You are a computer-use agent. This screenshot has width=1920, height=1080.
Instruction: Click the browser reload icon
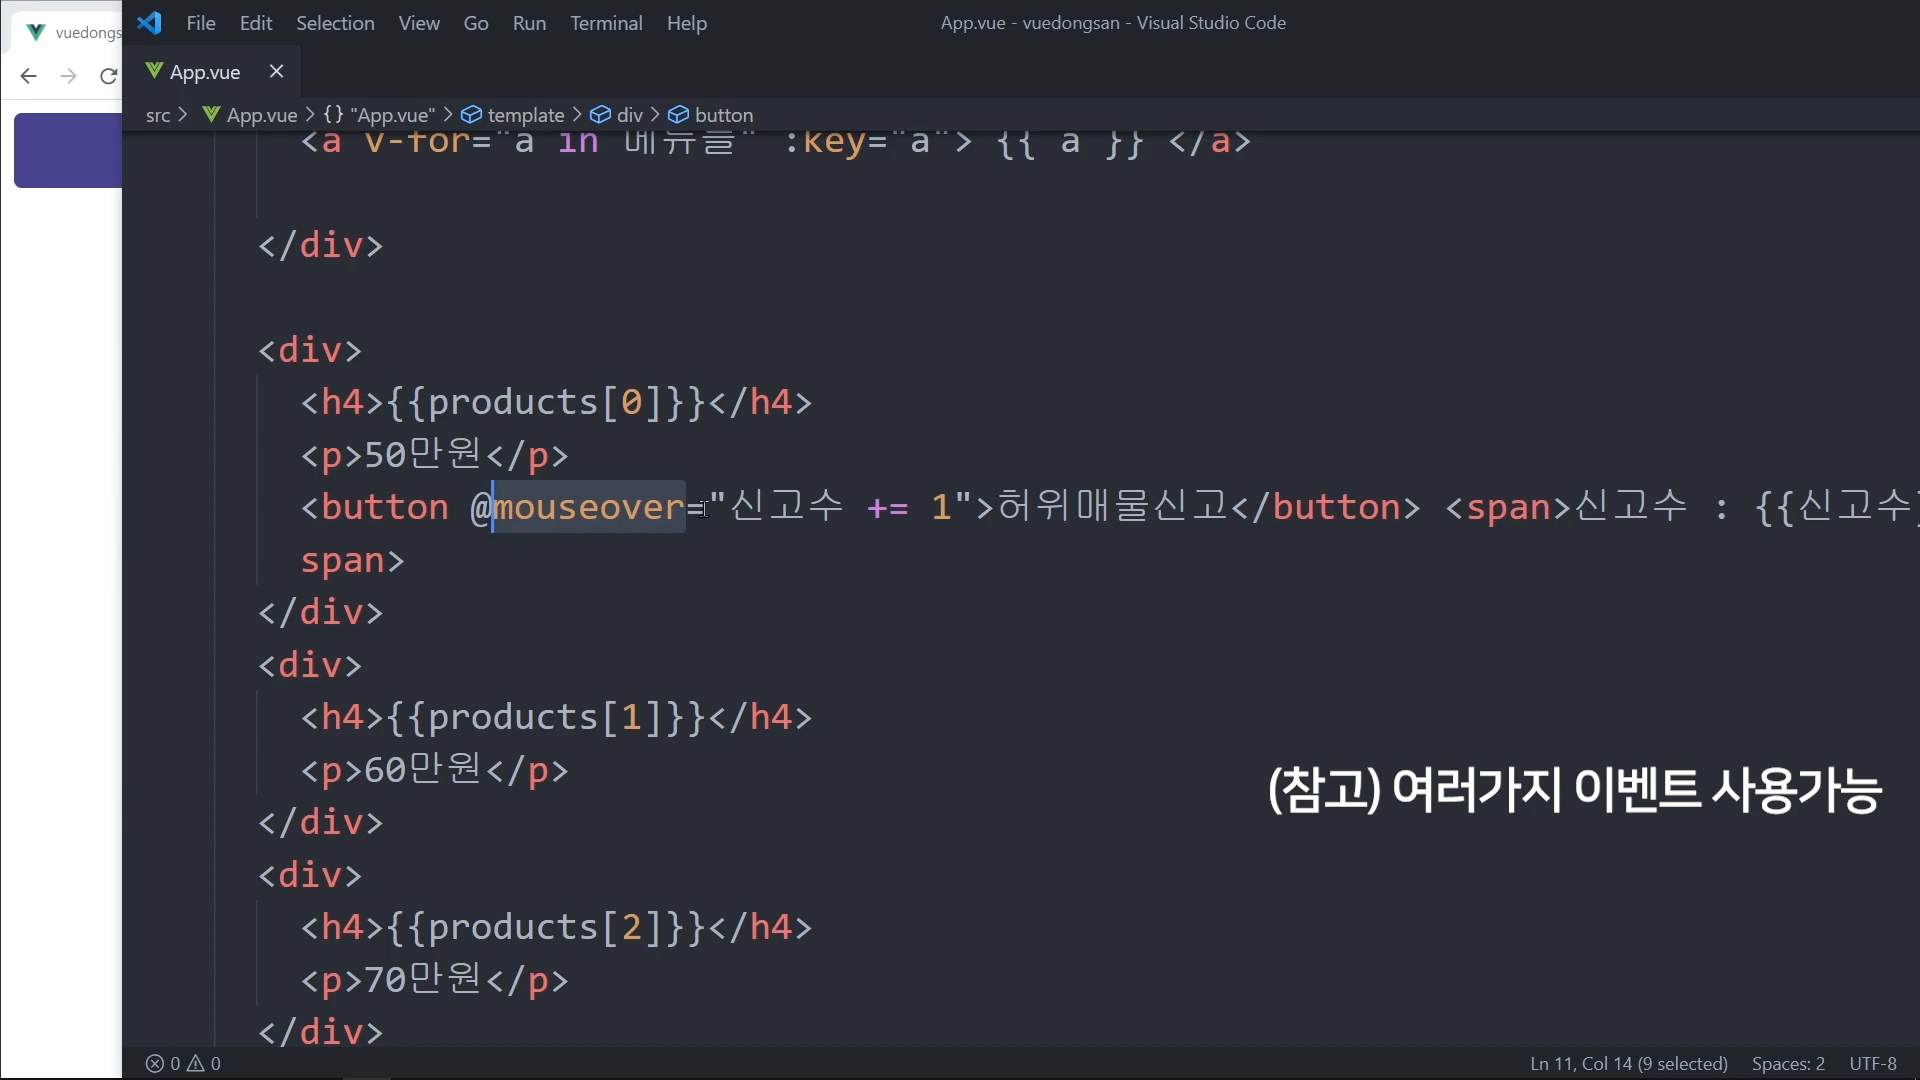tap(108, 76)
